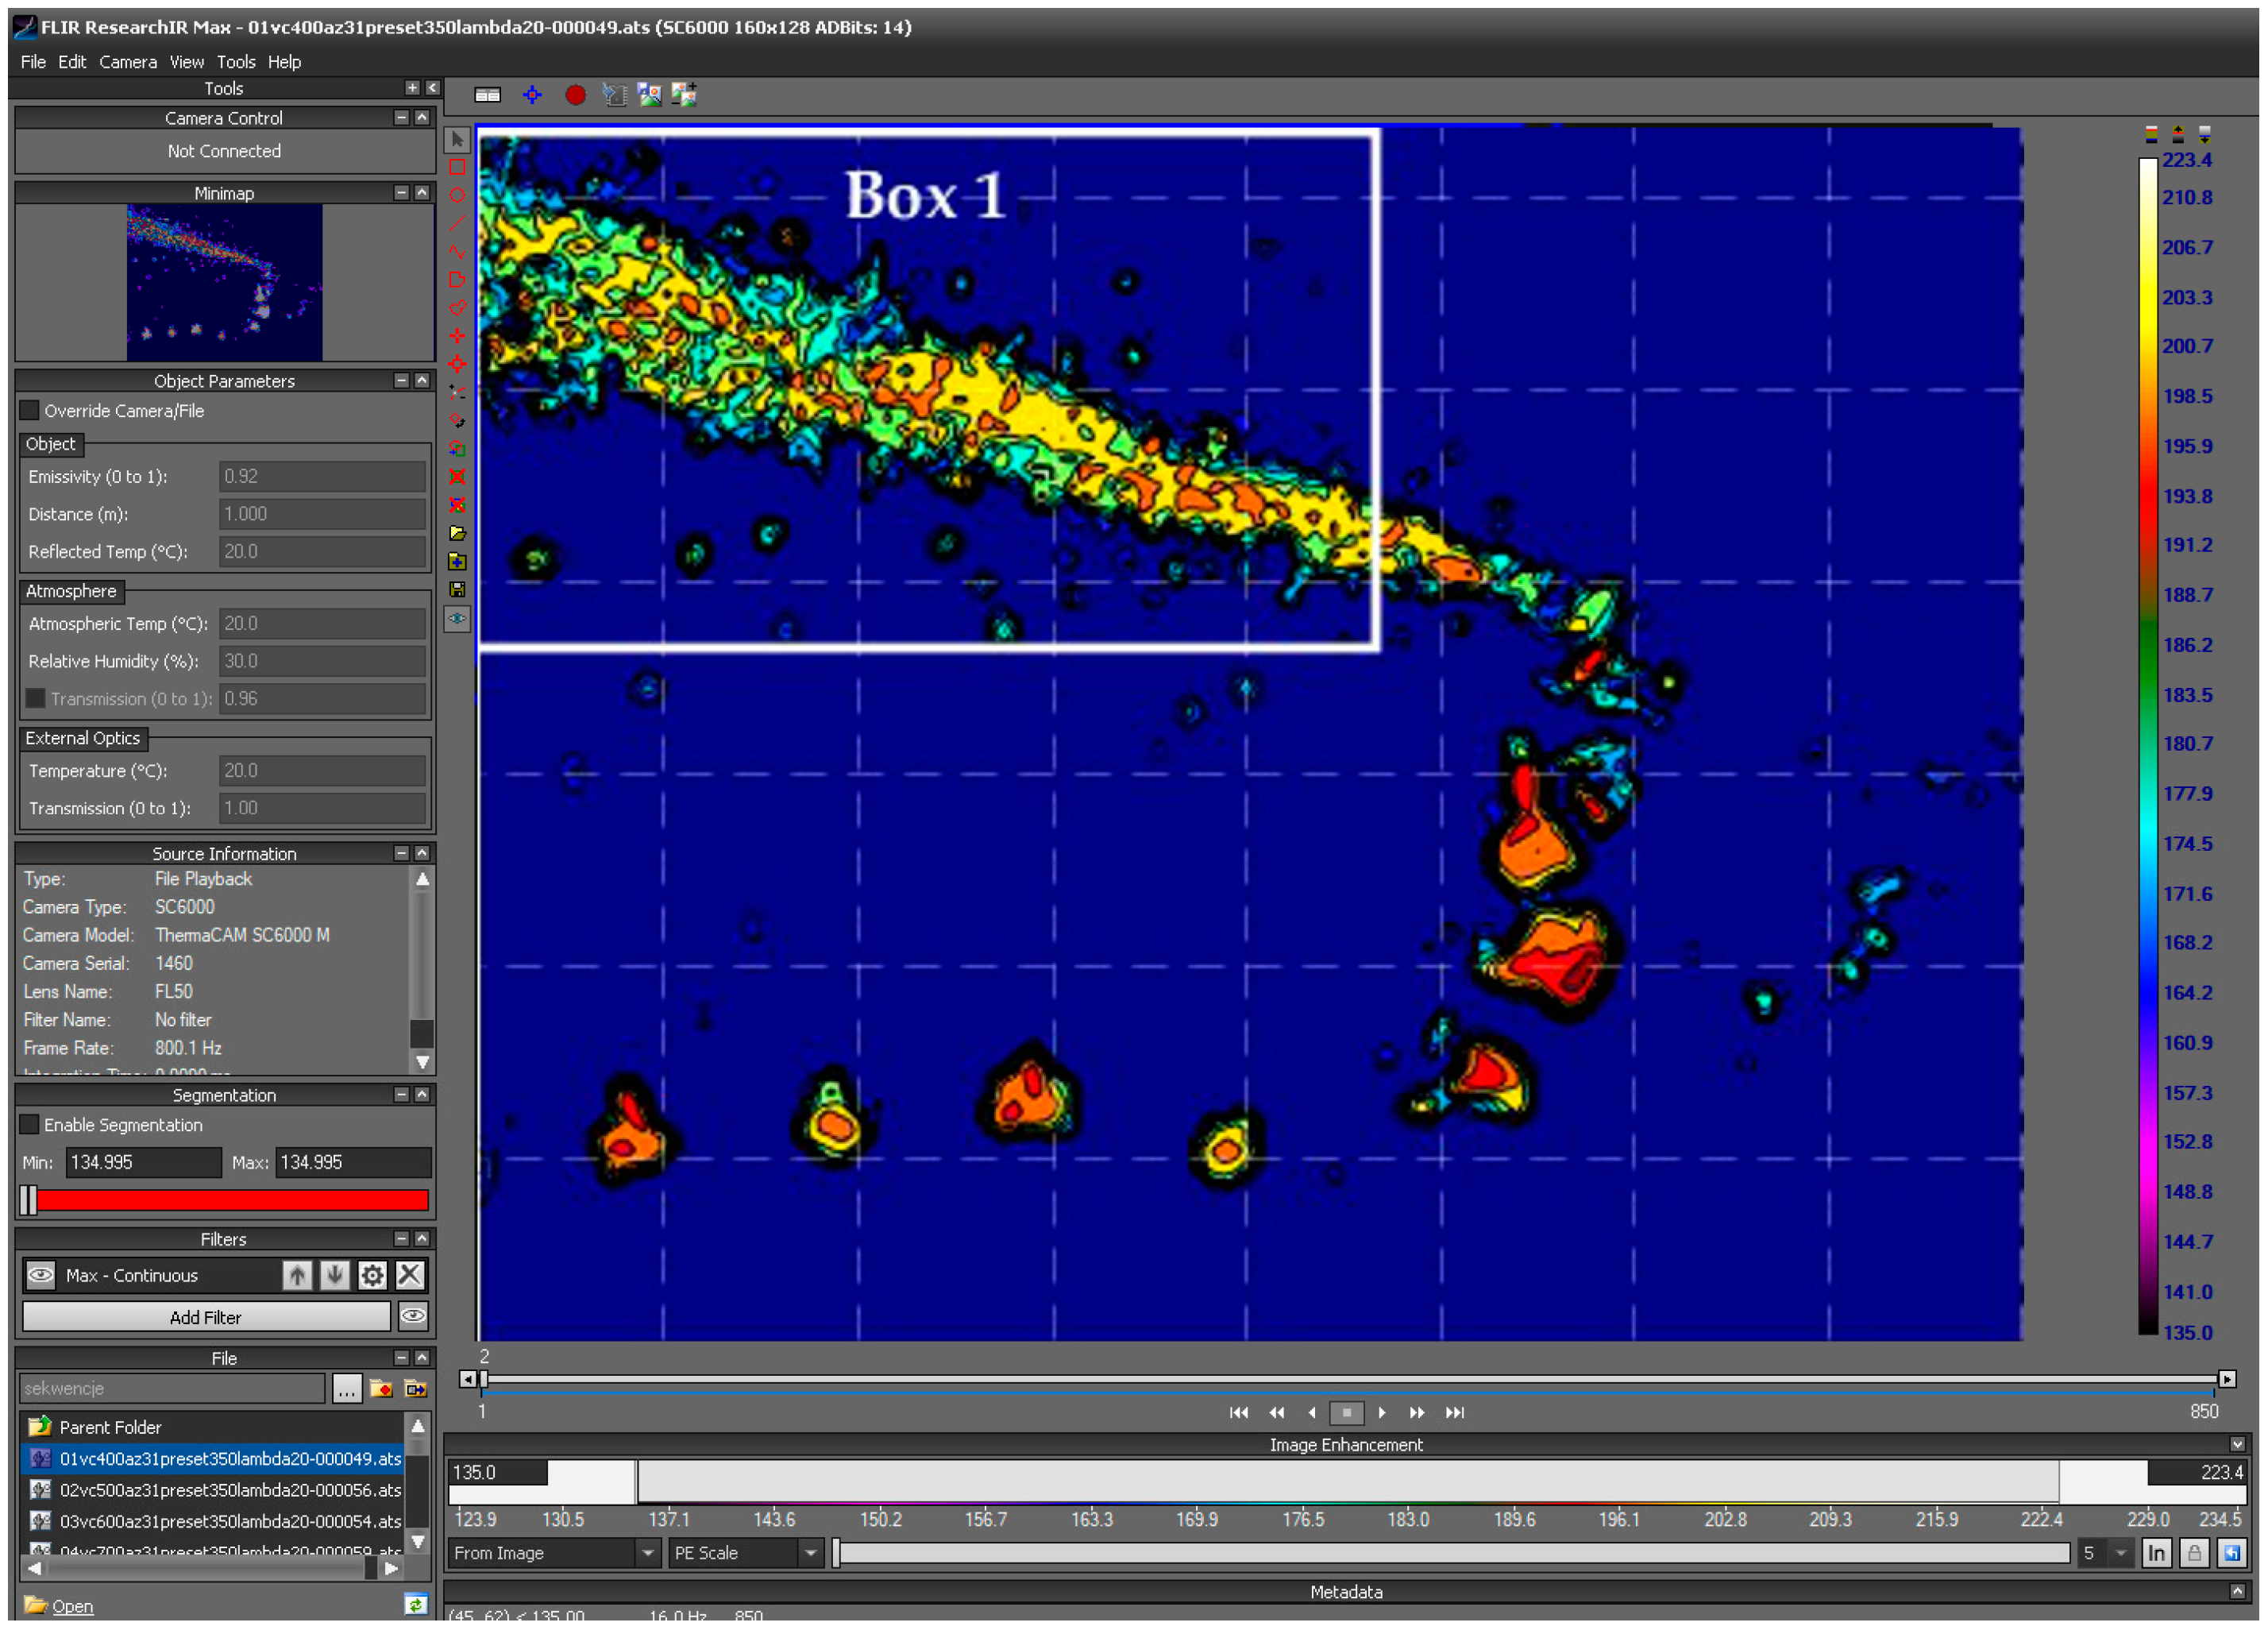Click the red segmentation range slider
Viewport: 2268px width, 1634px height.
tap(230, 1201)
